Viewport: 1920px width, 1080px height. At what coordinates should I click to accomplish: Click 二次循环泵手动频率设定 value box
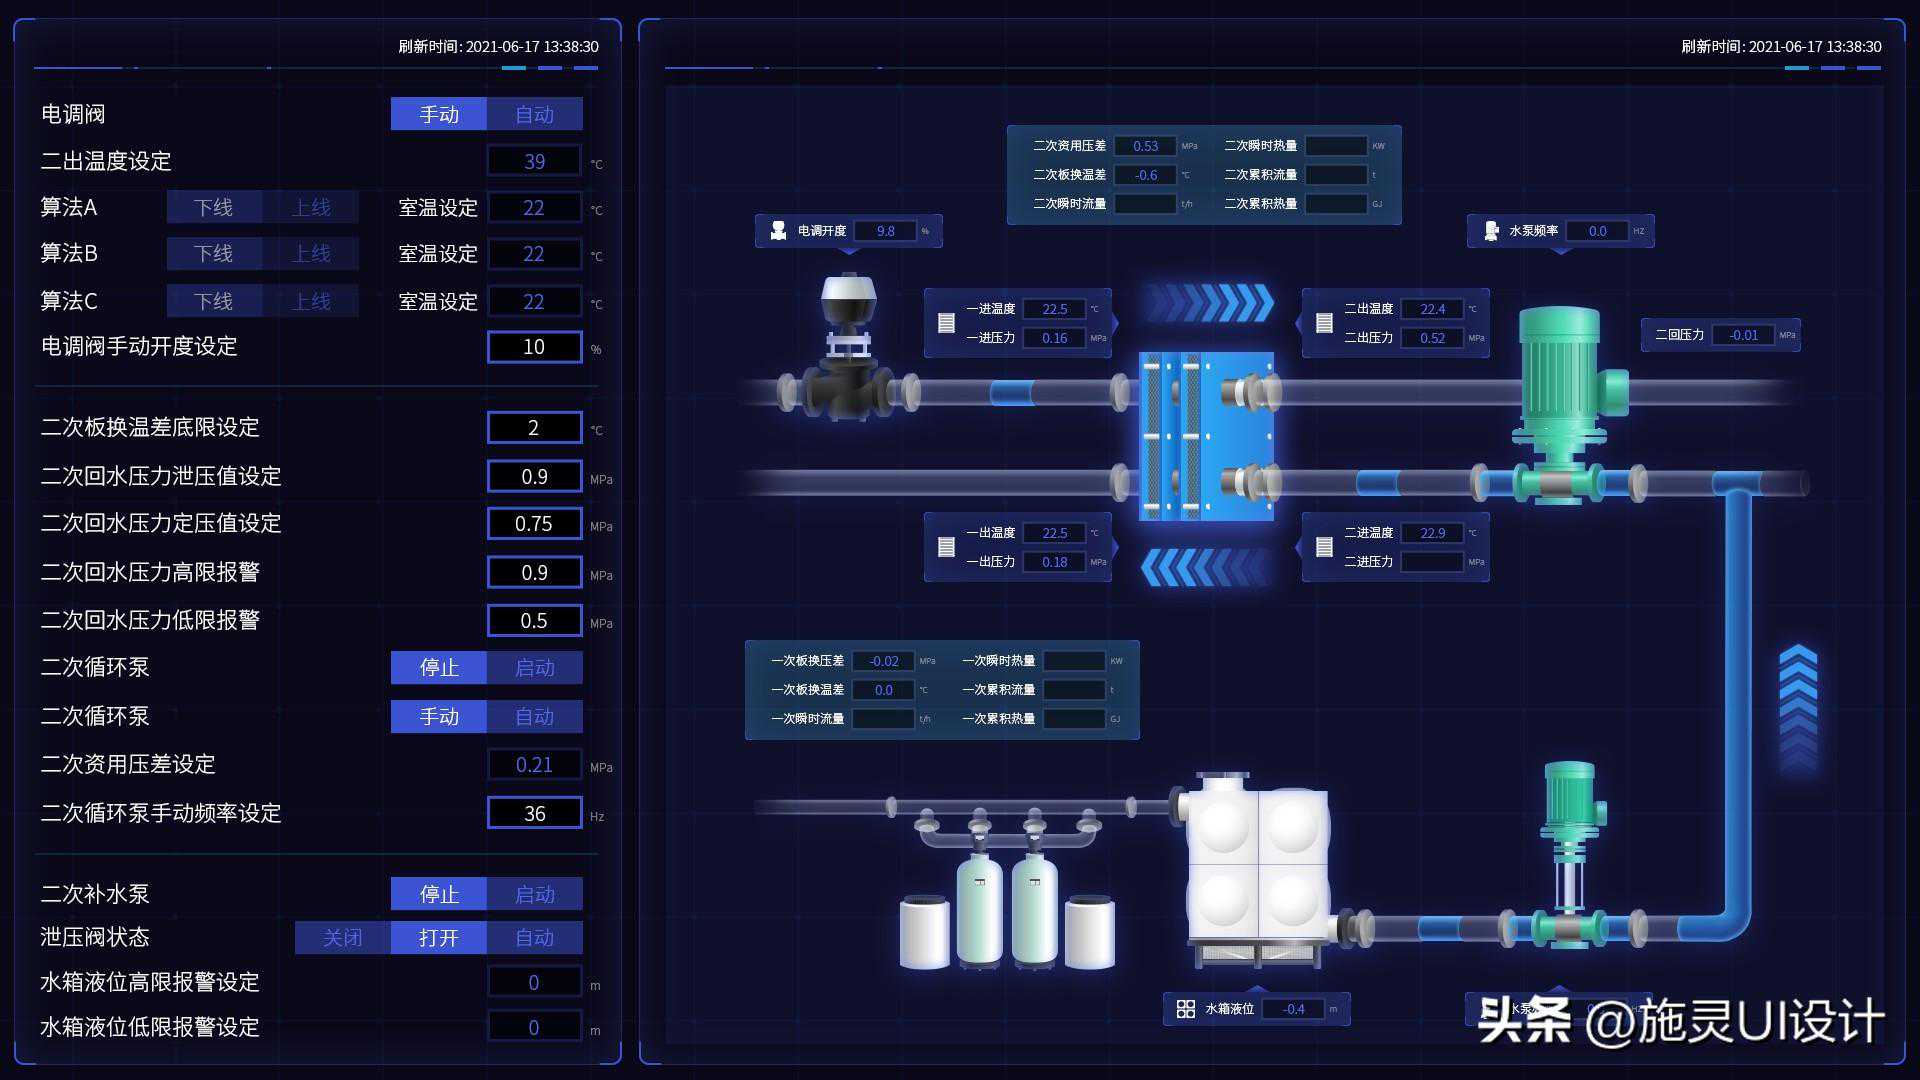(534, 813)
